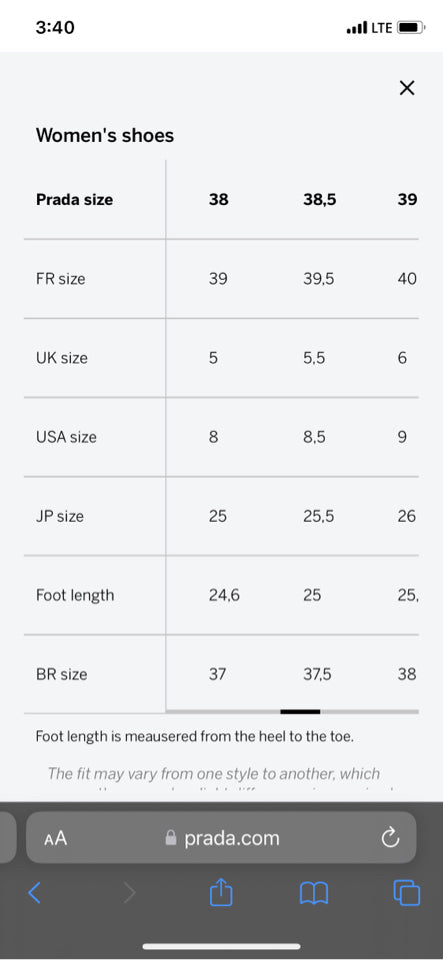Tap the Safari back arrow
Image resolution: width=443 pixels, height=960 pixels.
tap(35, 893)
